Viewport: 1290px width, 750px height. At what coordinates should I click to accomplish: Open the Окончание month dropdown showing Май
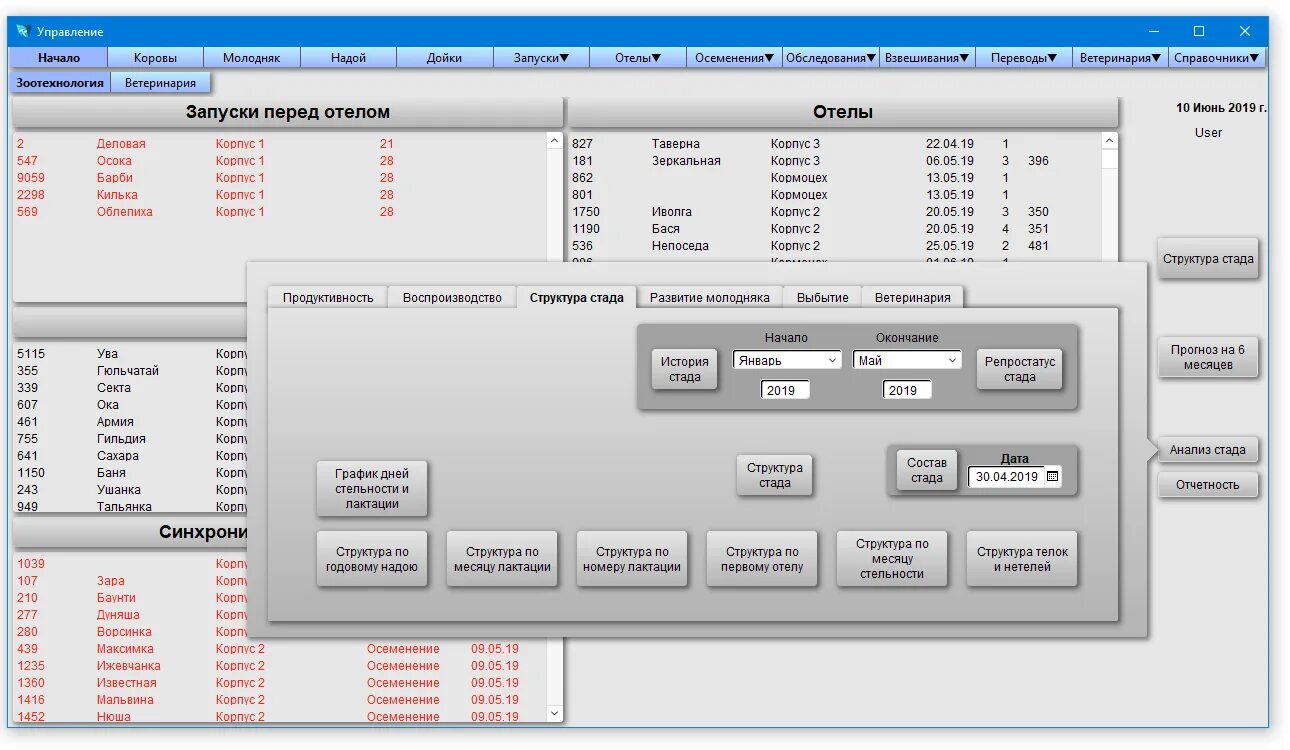tap(907, 360)
